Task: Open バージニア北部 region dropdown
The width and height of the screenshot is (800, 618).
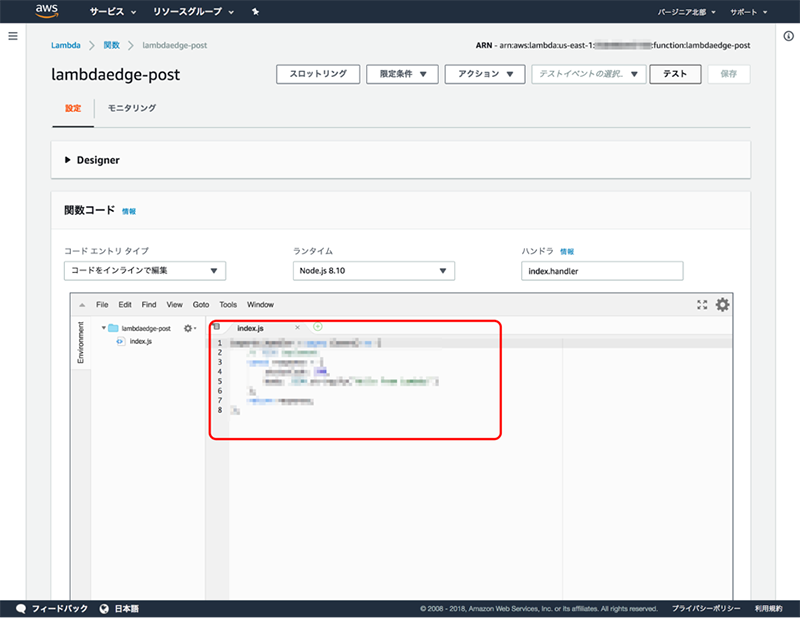Action: point(686,12)
